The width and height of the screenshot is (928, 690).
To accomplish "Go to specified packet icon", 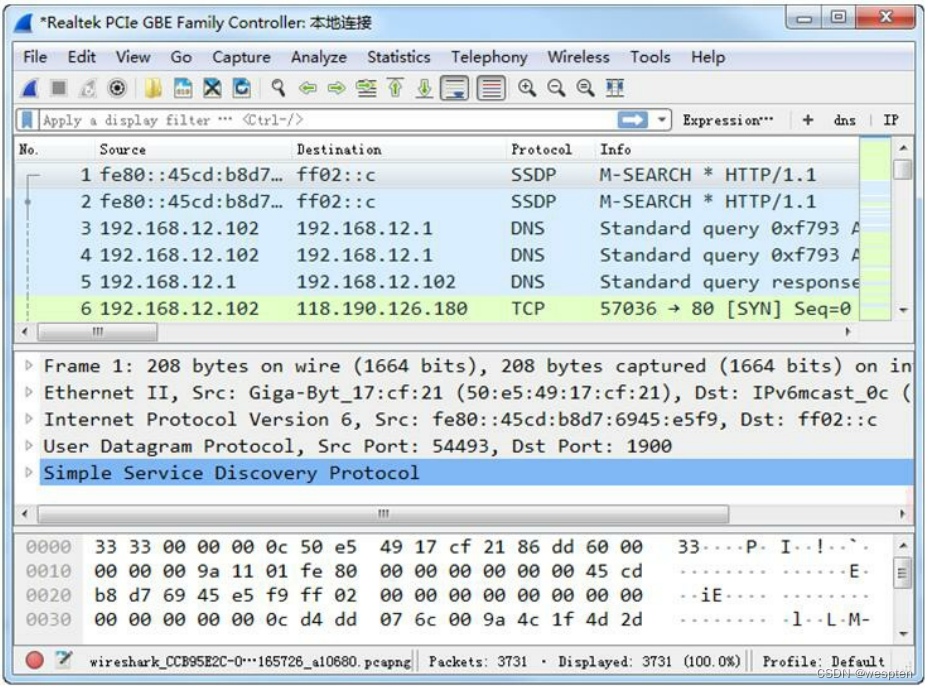I will coord(366,88).
